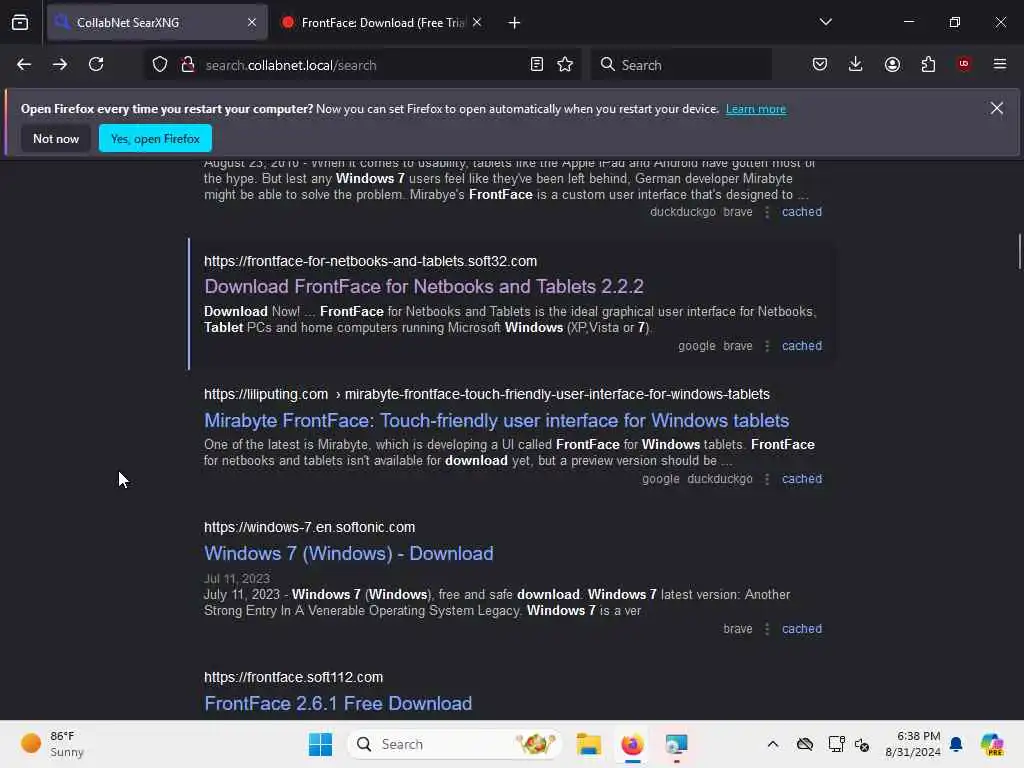Open remote desktop app in taskbar
Image resolution: width=1024 pixels, height=768 pixels.
(677, 744)
